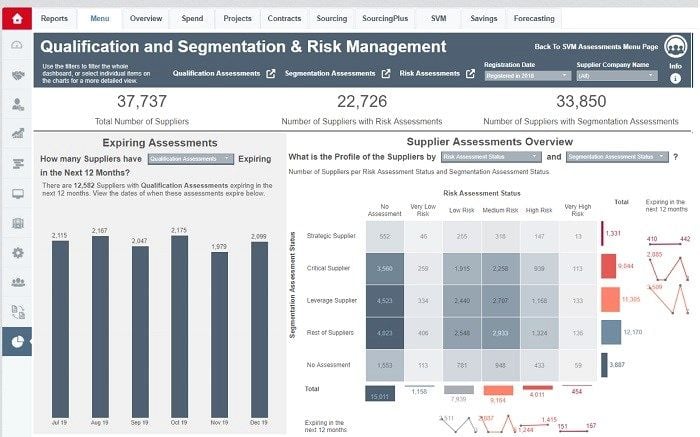Select Strategic Supplier No Assessment cell 552
The width and height of the screenshot is (700, 437).
click(385, 236)
